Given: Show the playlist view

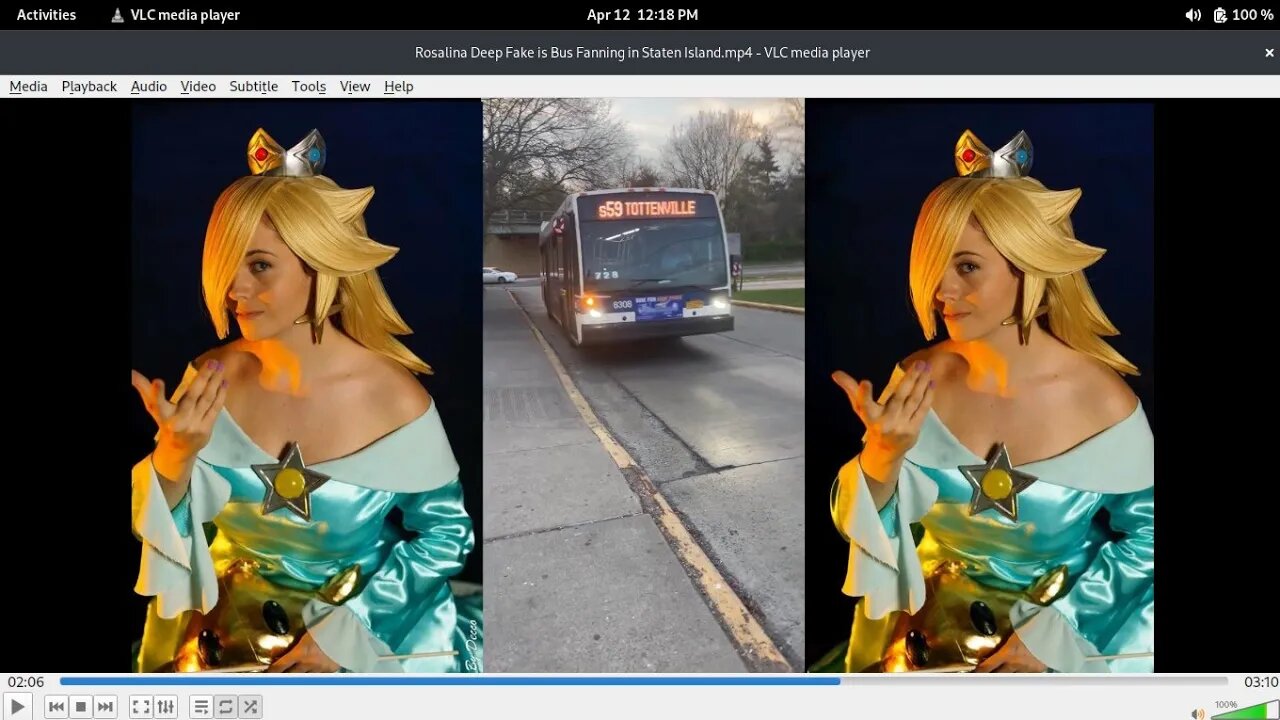Looking at the screenshot, I should [x=201, y=707].
